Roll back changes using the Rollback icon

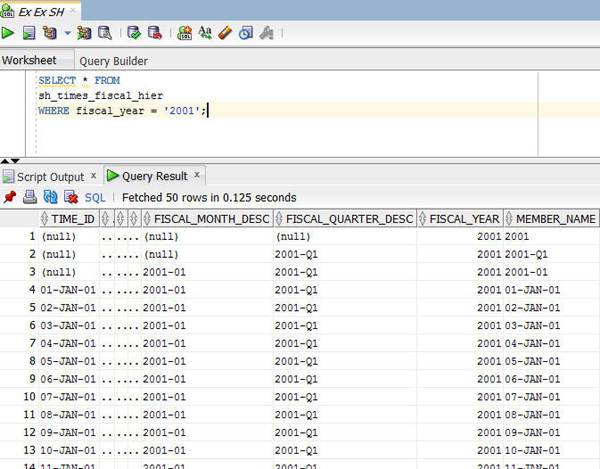(x=155, y=33)
